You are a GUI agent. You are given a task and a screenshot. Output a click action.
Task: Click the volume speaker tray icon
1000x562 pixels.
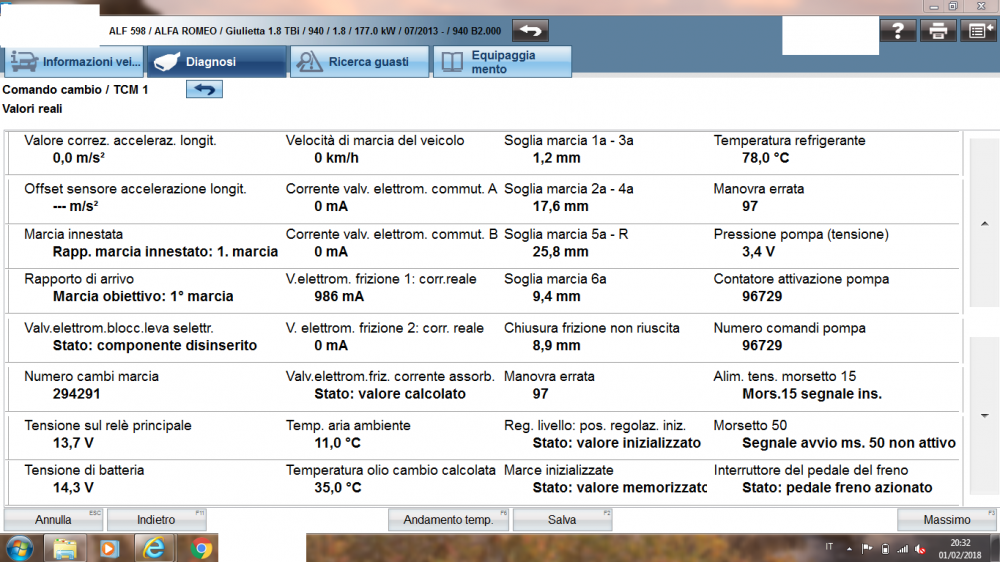click(920, 549)
